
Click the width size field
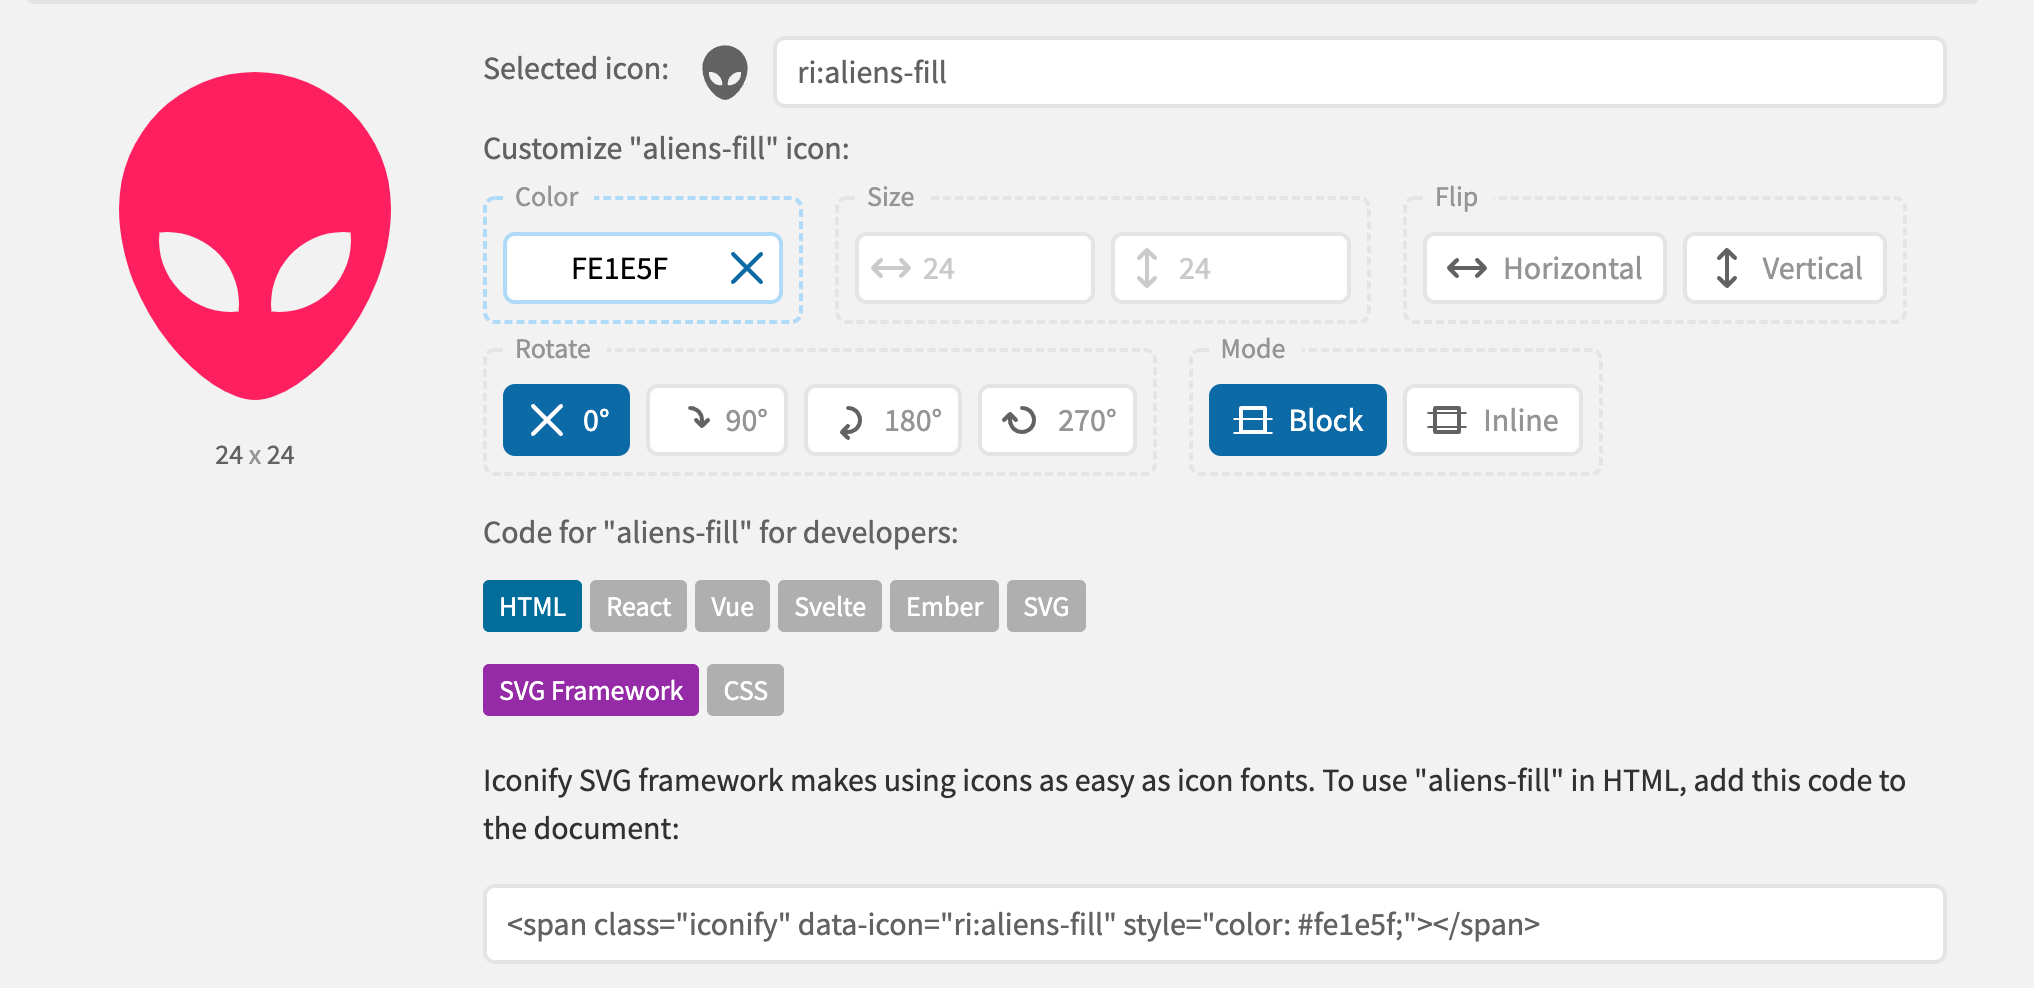pos(975,268)
